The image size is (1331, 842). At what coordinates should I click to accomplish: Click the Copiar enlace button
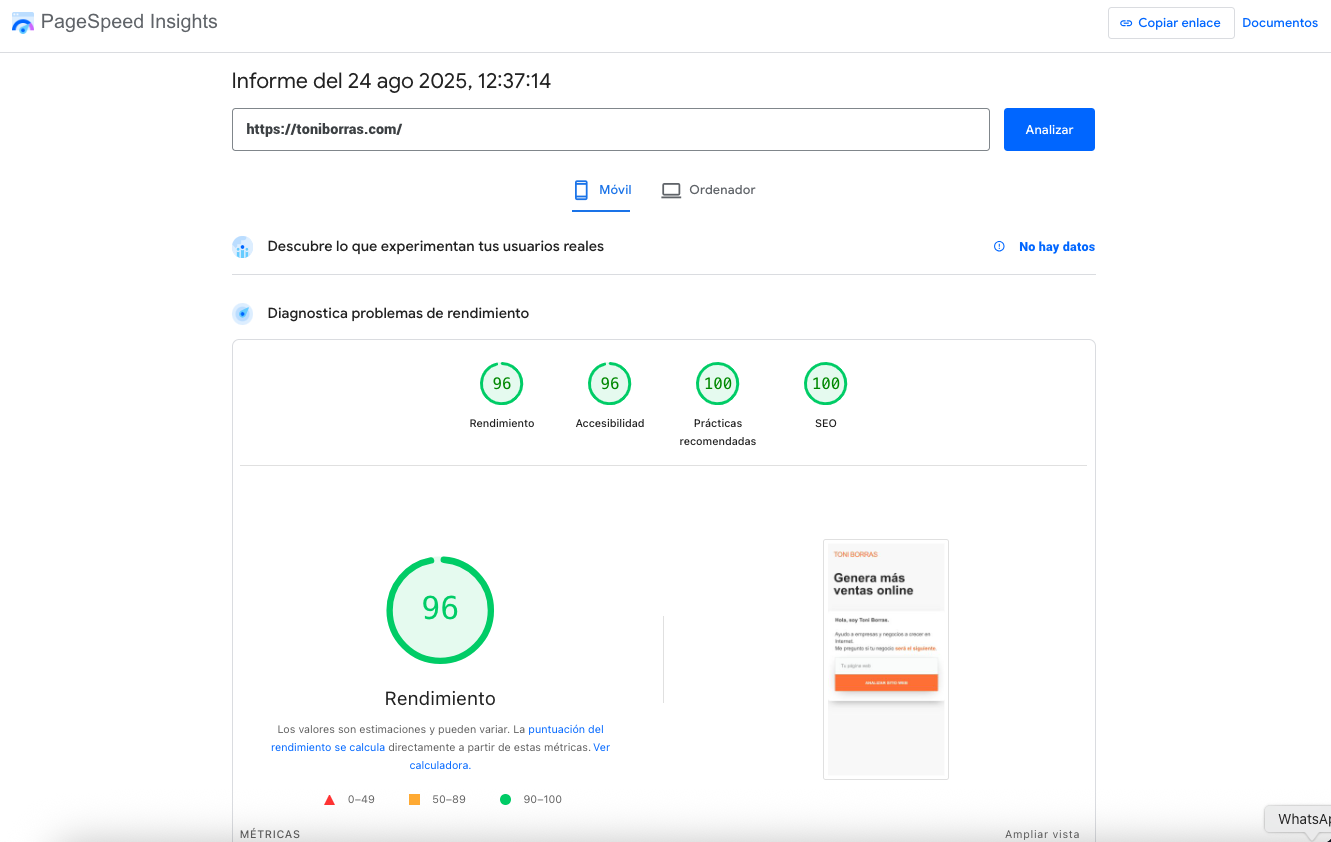pyautogui.click(x=1171, y=23)
